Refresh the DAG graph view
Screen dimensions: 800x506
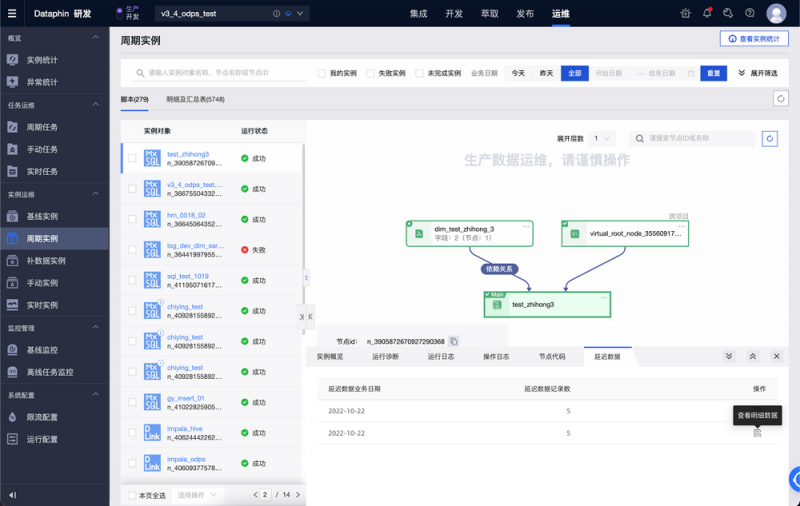[769, 139]
